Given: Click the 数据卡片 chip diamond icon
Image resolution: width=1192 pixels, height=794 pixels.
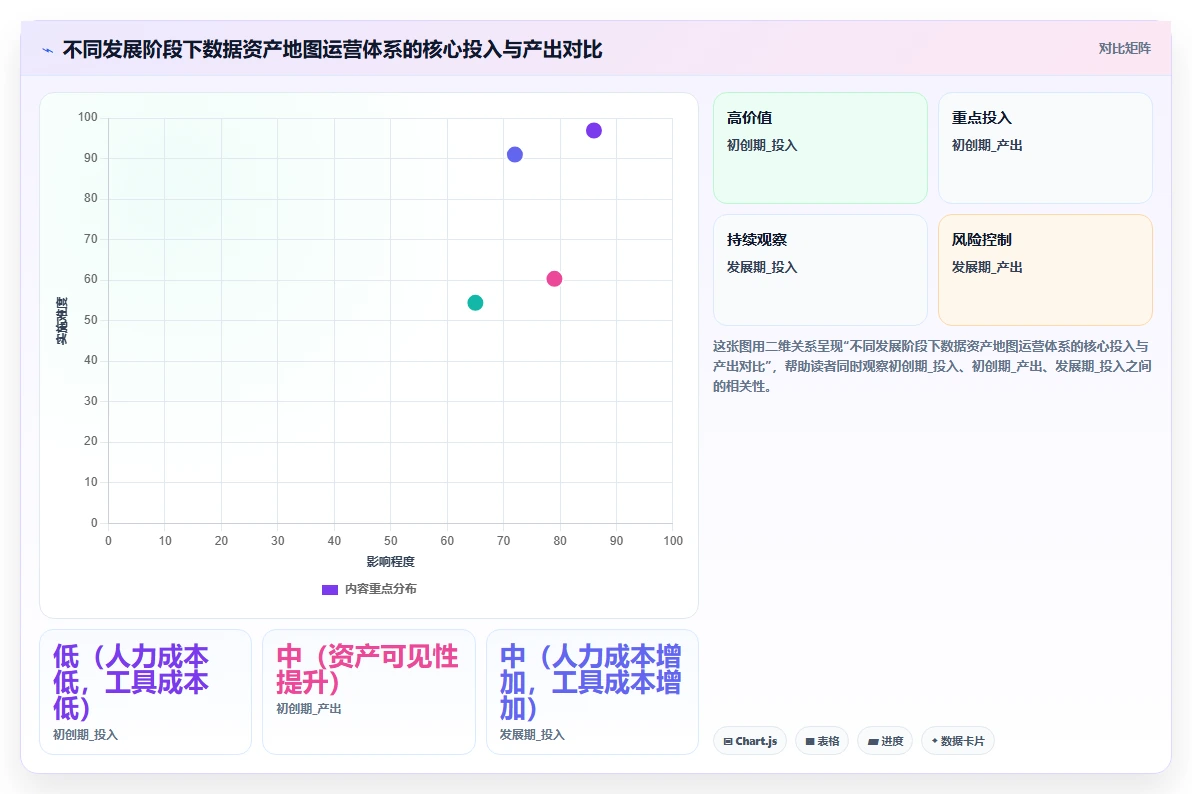Looking at the screenshot, I should 934,741.
